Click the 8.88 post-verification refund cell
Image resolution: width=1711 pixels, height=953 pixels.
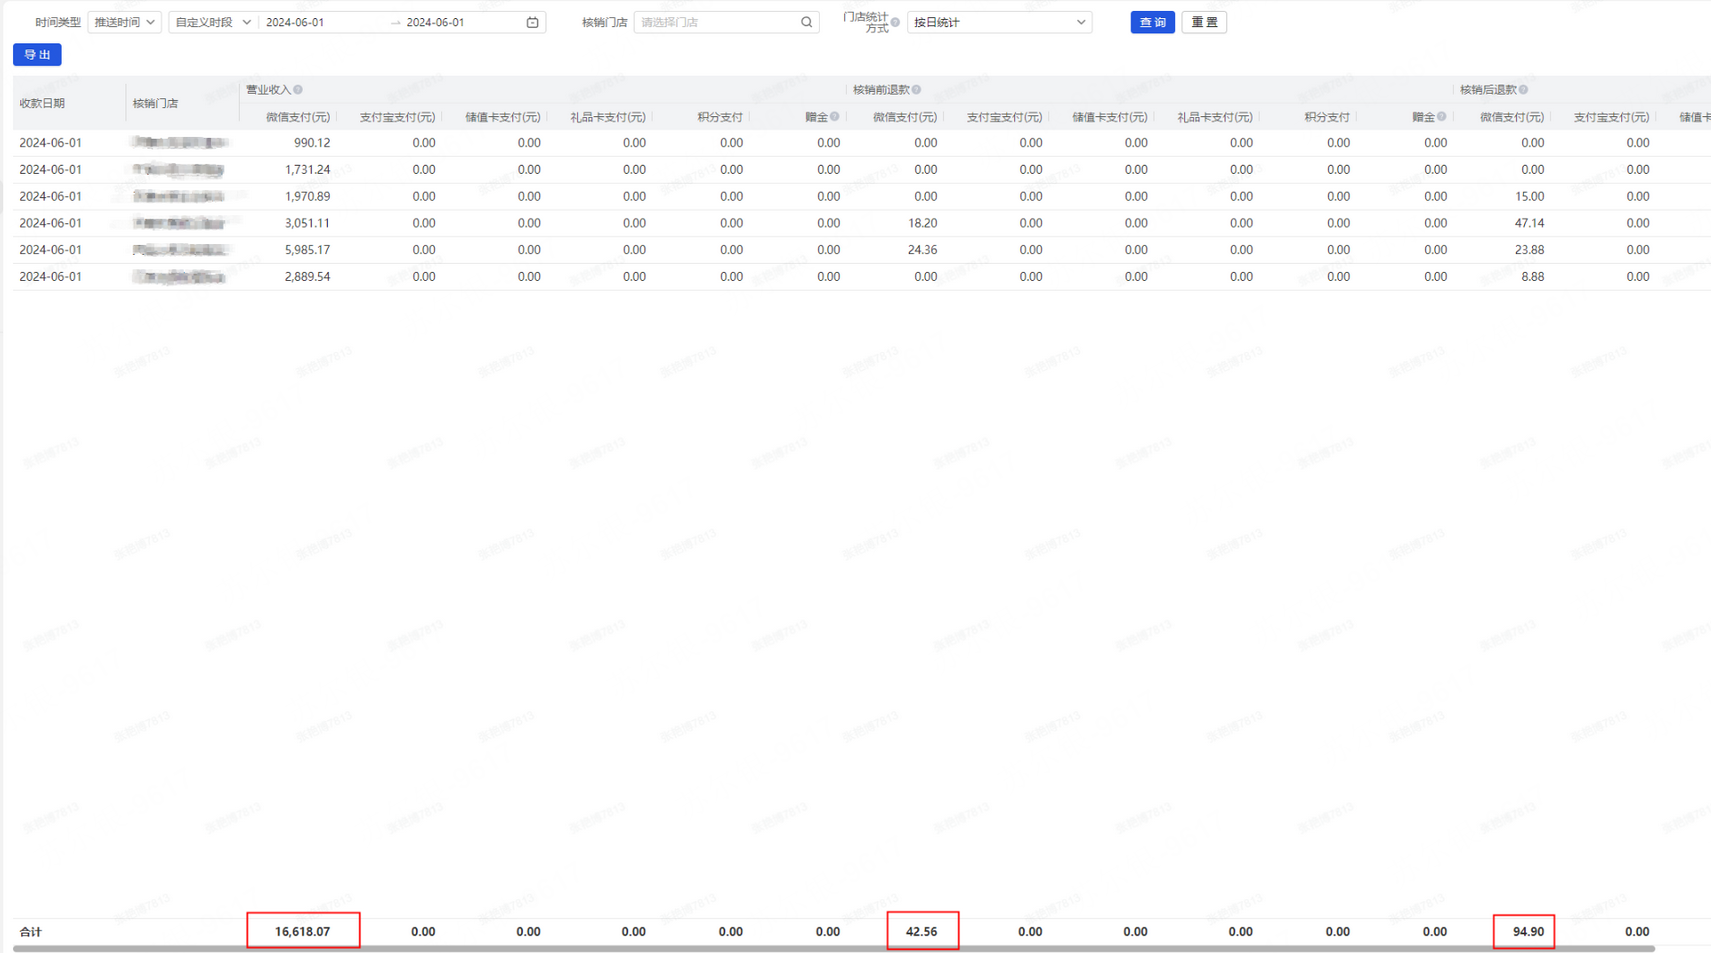point(1532,277)
